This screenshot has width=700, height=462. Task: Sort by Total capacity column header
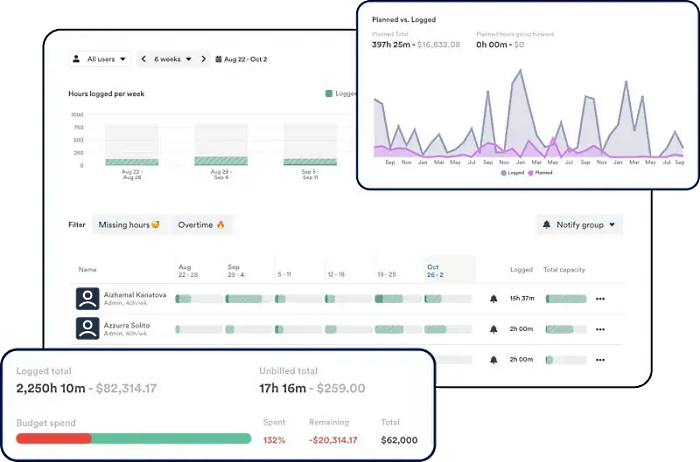pos(564,270)
